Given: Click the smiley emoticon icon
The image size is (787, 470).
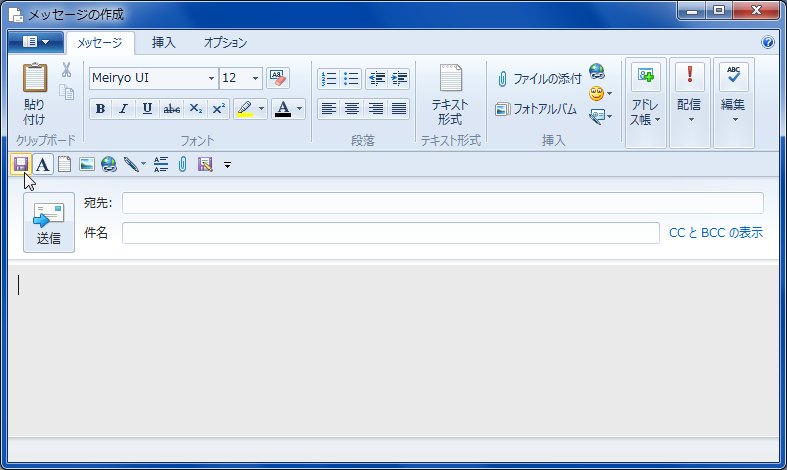Looking at the screenshot, I should [596, 93].
